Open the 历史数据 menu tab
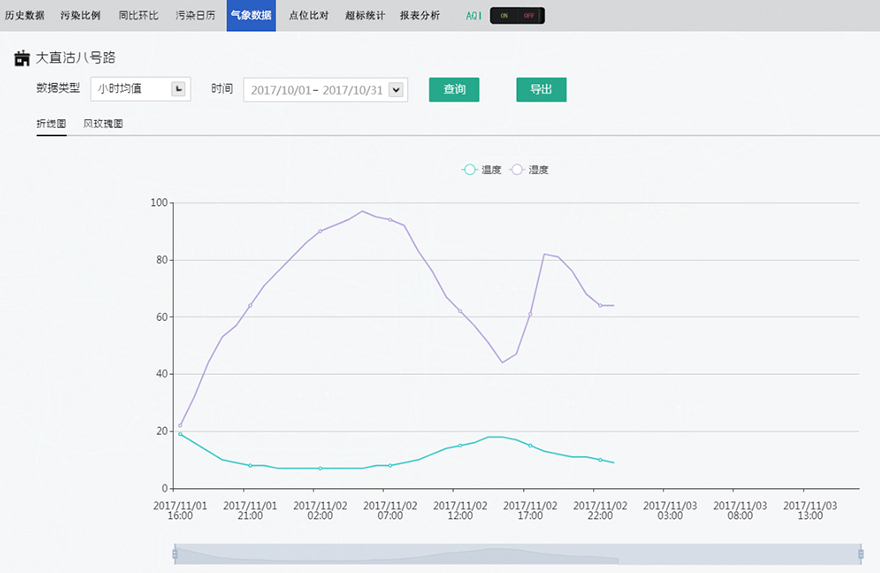The width and height of the screenshot is (880, 573). pos(24,16)
